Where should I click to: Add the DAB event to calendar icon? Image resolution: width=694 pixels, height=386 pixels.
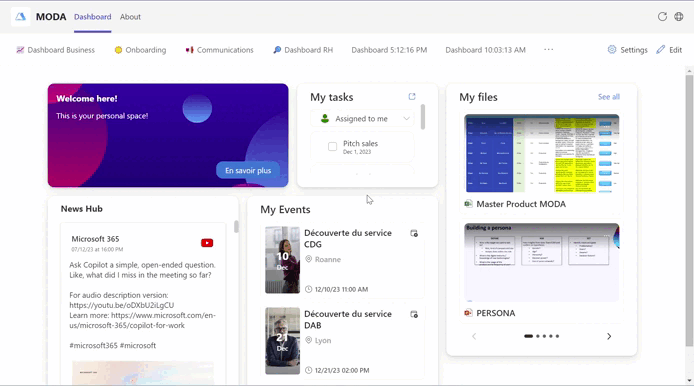pos(414,314)
